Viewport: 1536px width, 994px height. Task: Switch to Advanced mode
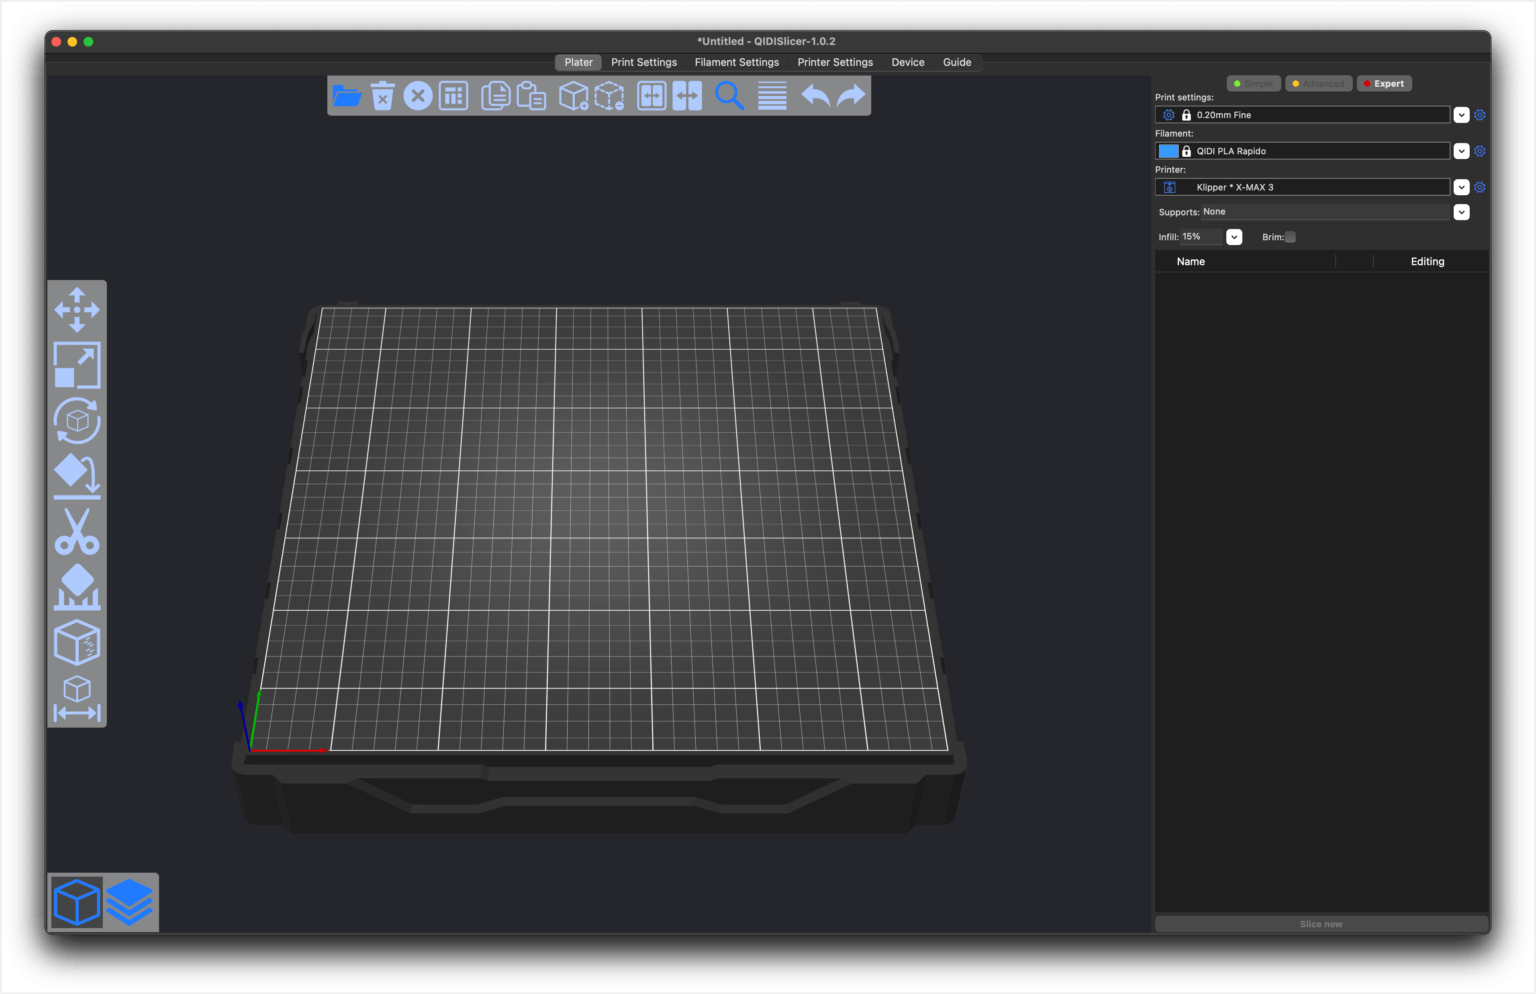[1318, 83]
